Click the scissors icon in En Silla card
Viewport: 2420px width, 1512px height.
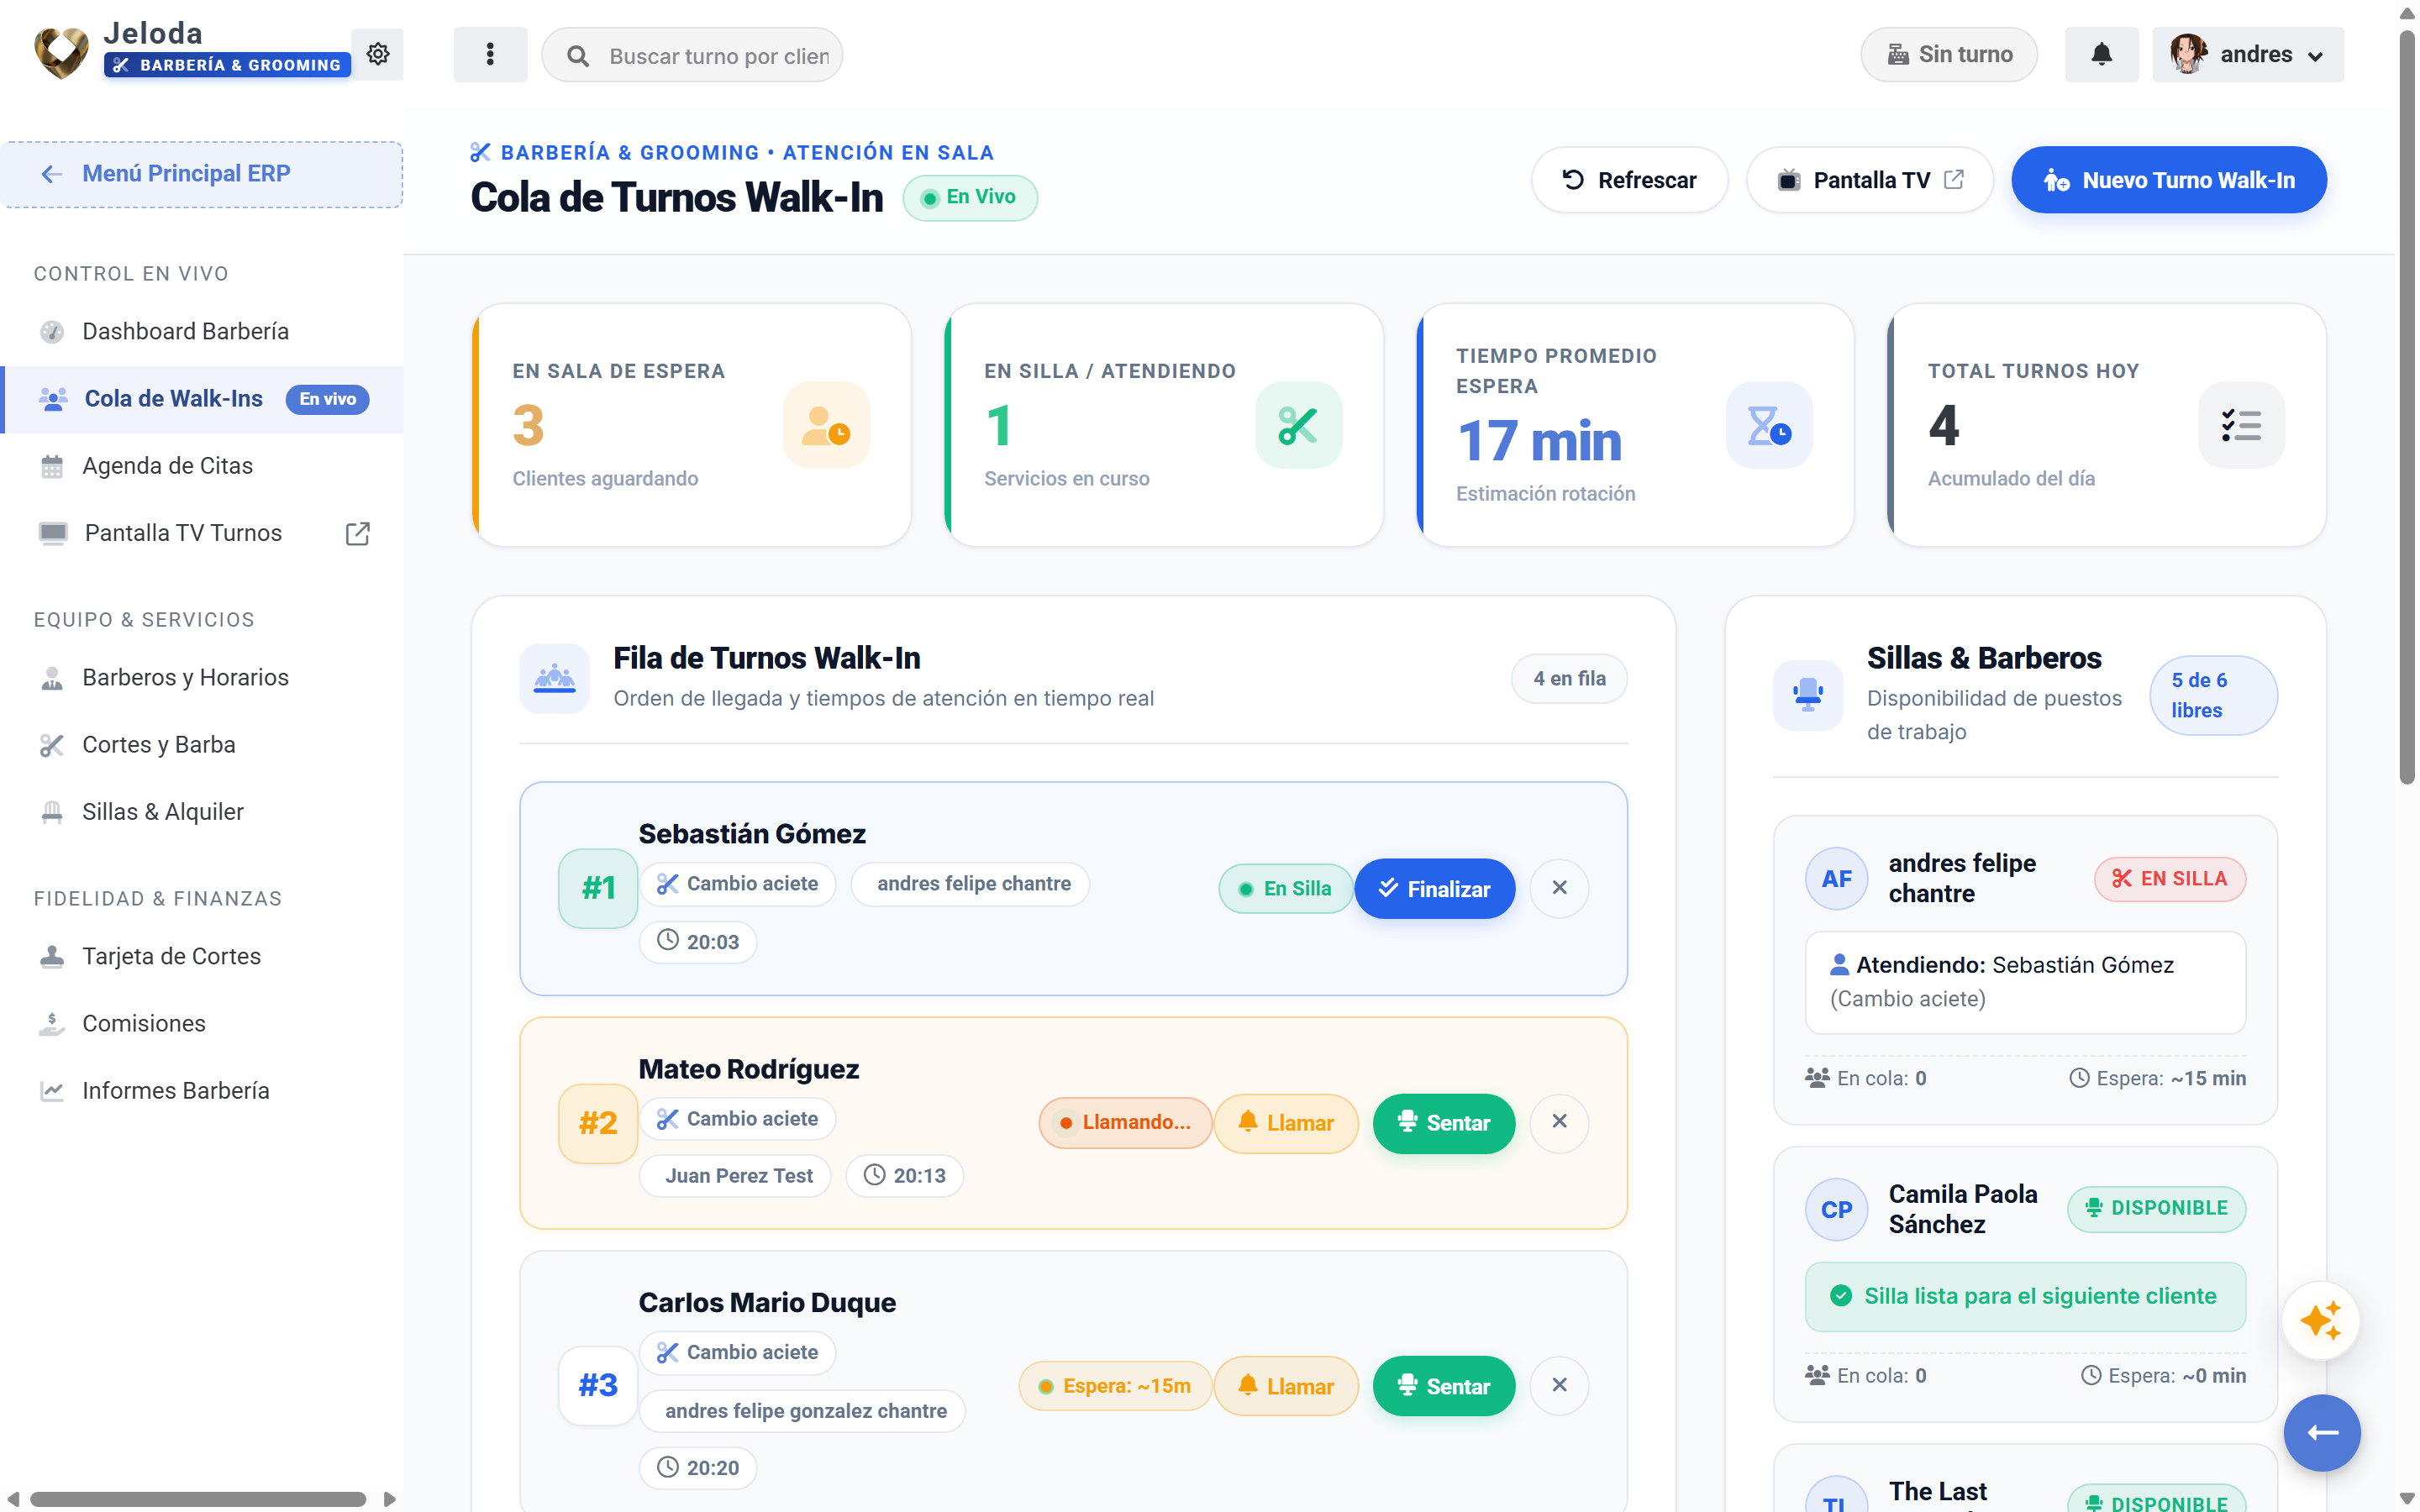(x=1298, y=425)
